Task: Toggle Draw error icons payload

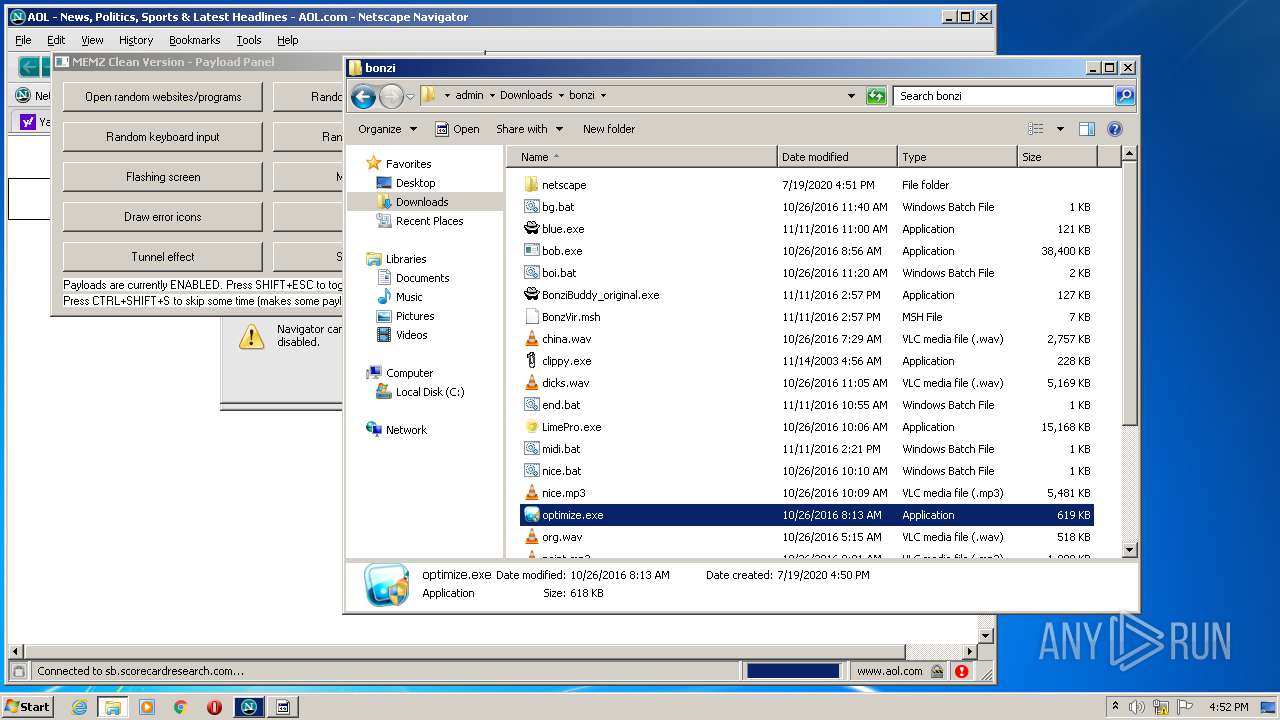Action: pyautogui.click(x=163, y=217)
